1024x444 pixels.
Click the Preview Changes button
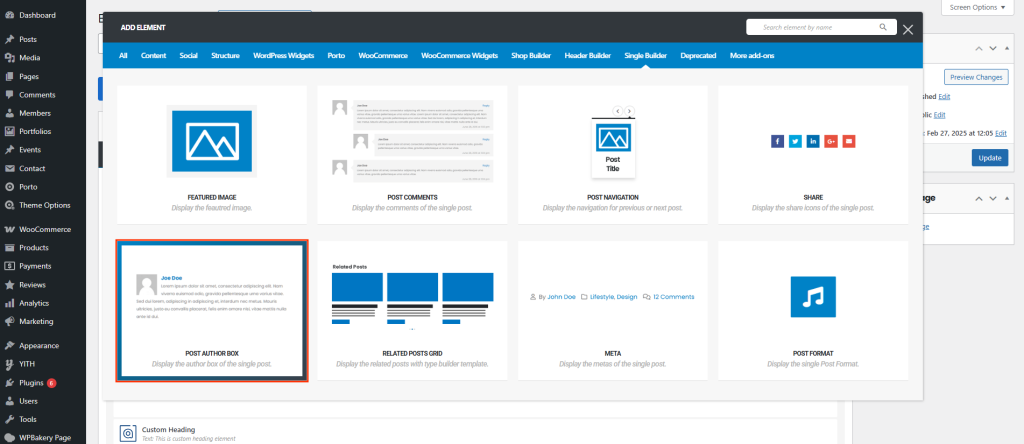pyautogui.click(x=976, y=77)
